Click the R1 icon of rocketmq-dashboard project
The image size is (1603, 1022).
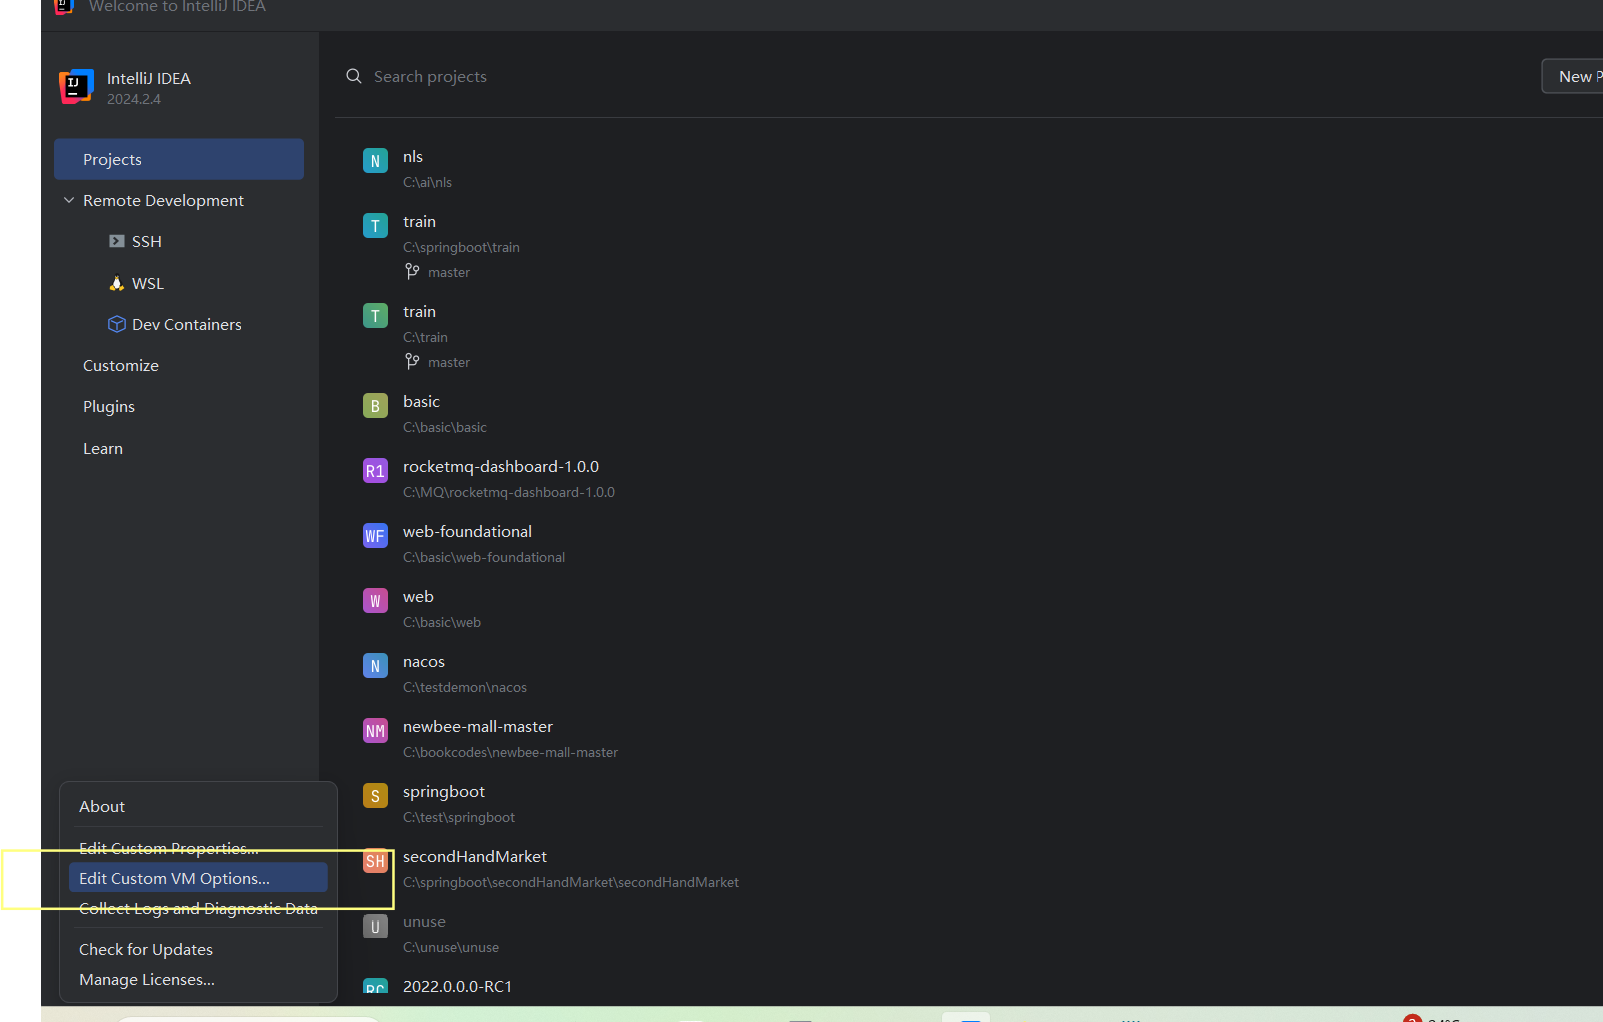point(375,471)
